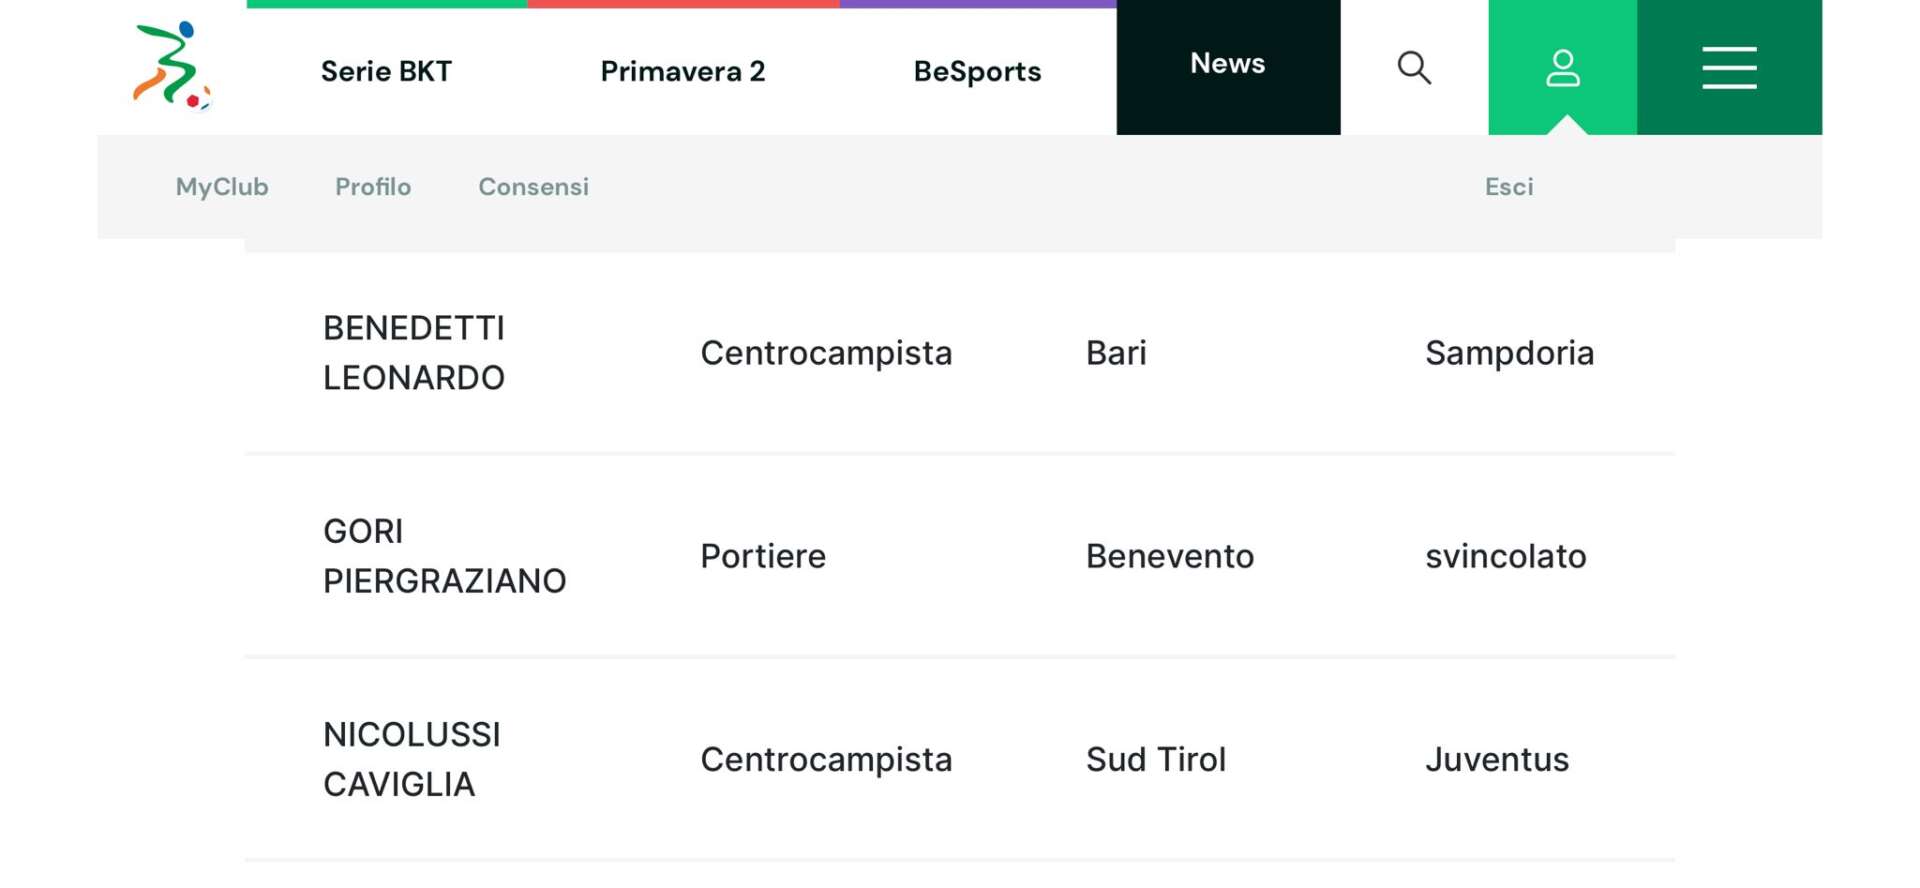Go to Serie BKT section
This screenshot has height=888, width=1920.
[x=386, y=72]
